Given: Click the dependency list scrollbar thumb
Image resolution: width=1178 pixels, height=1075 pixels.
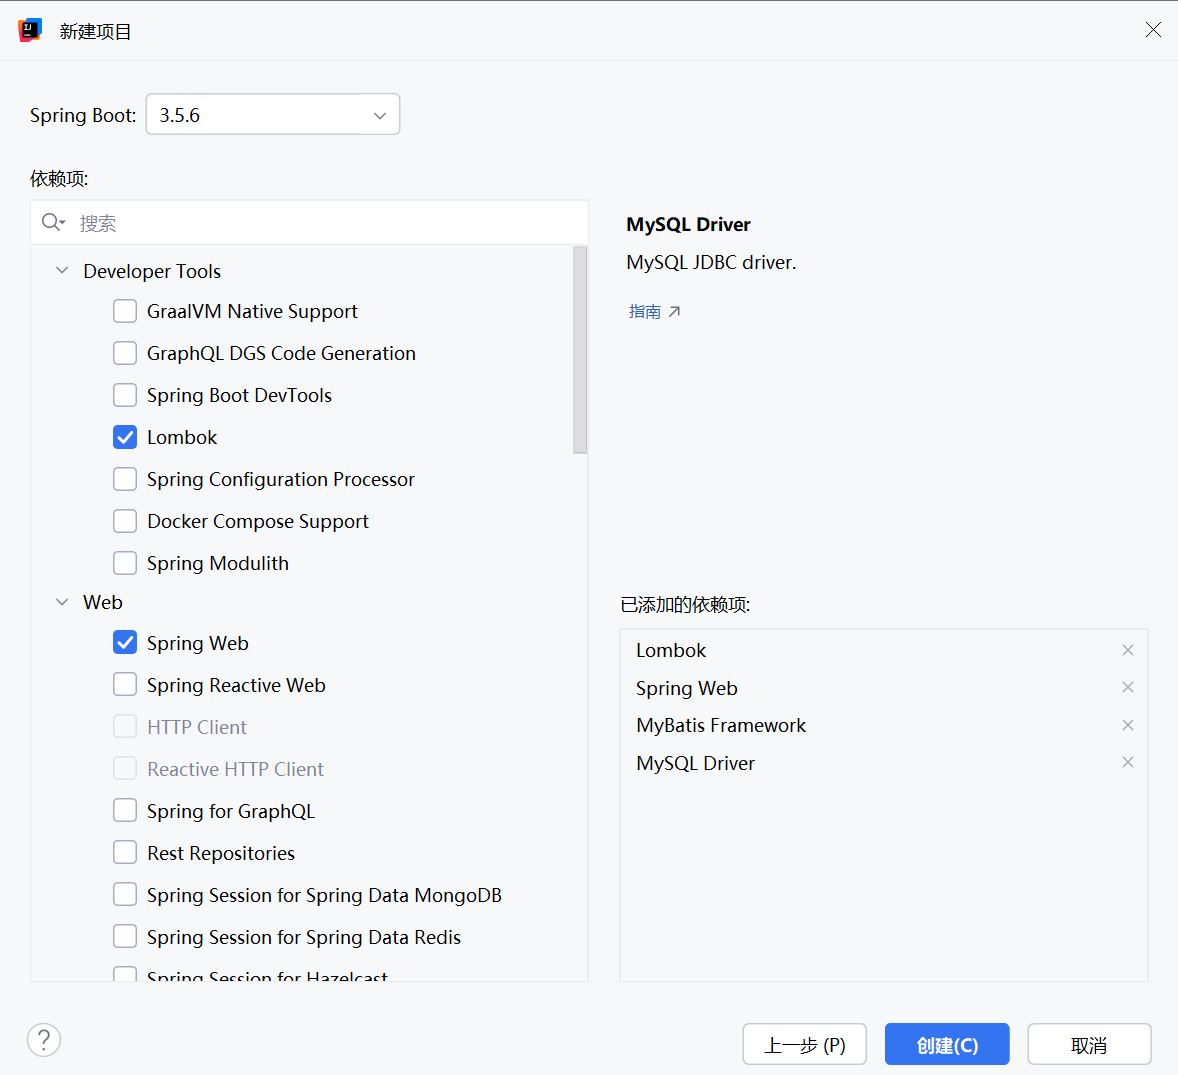Looking at the screenshot, I should [x=580, y=350].
